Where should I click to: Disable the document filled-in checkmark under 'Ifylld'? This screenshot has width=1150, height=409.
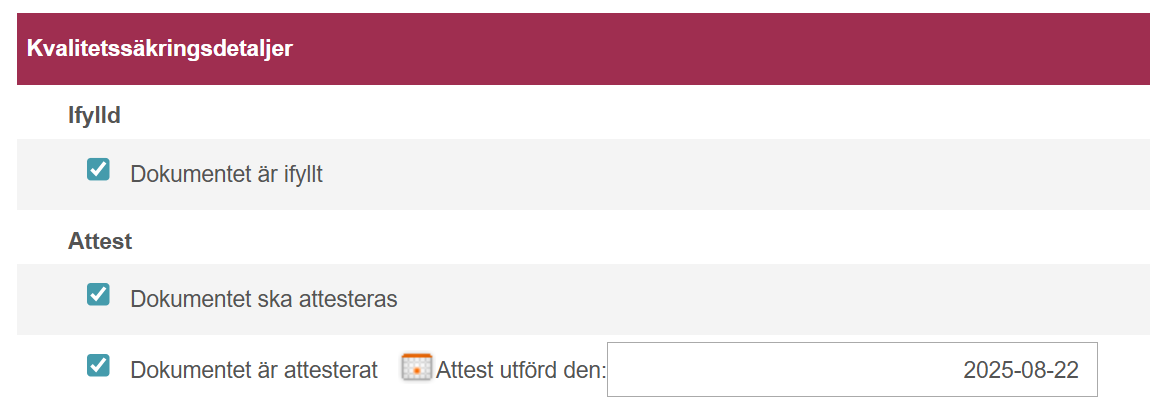98,169
